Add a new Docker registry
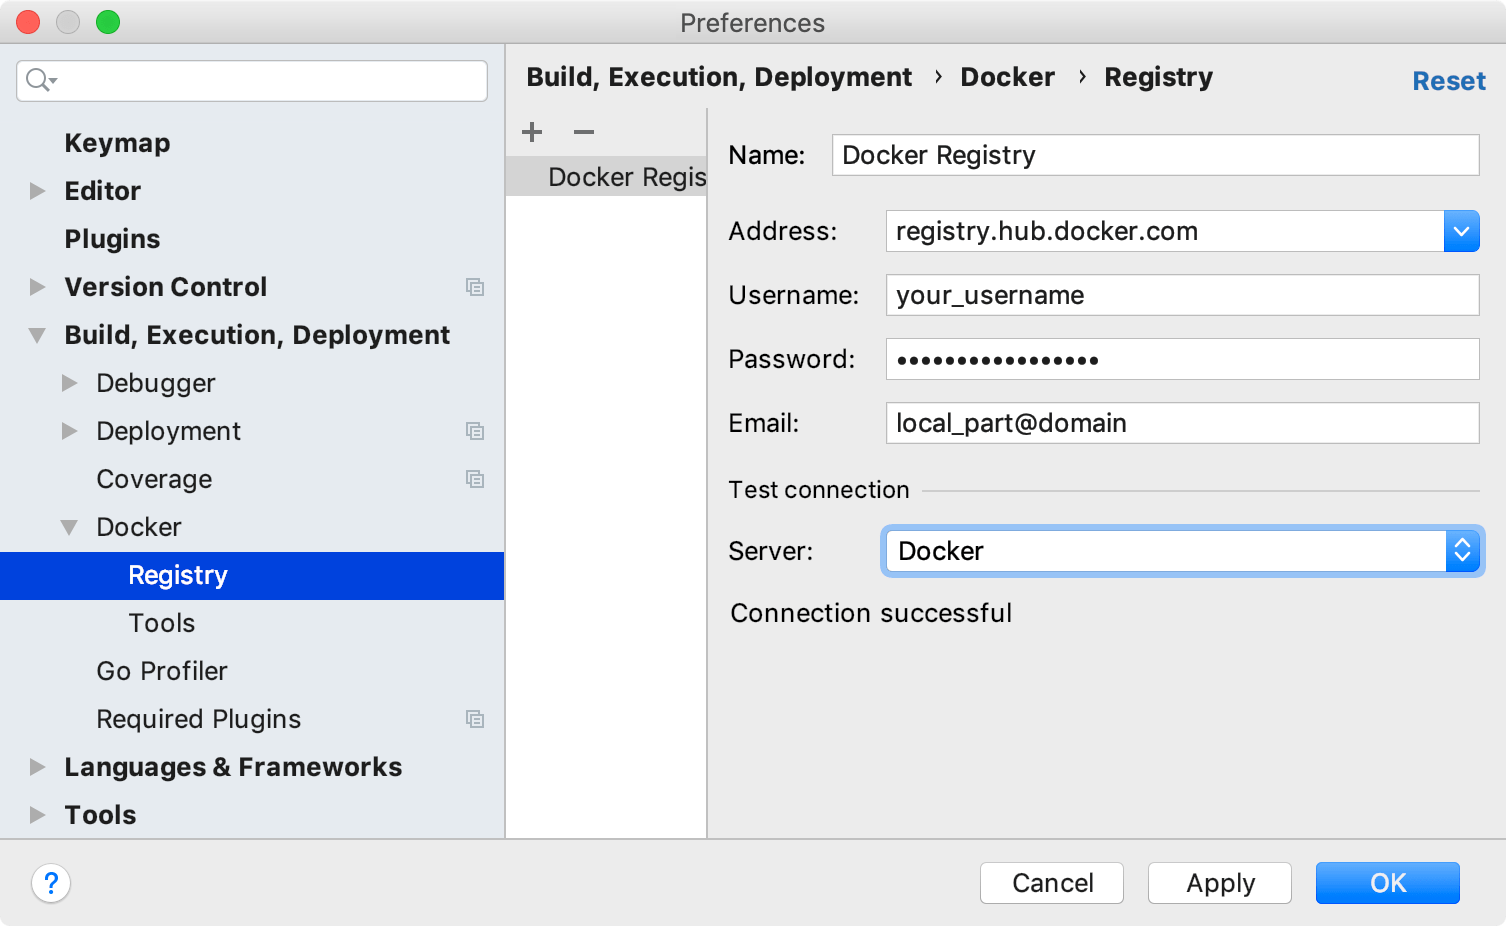 coord(531,131)
